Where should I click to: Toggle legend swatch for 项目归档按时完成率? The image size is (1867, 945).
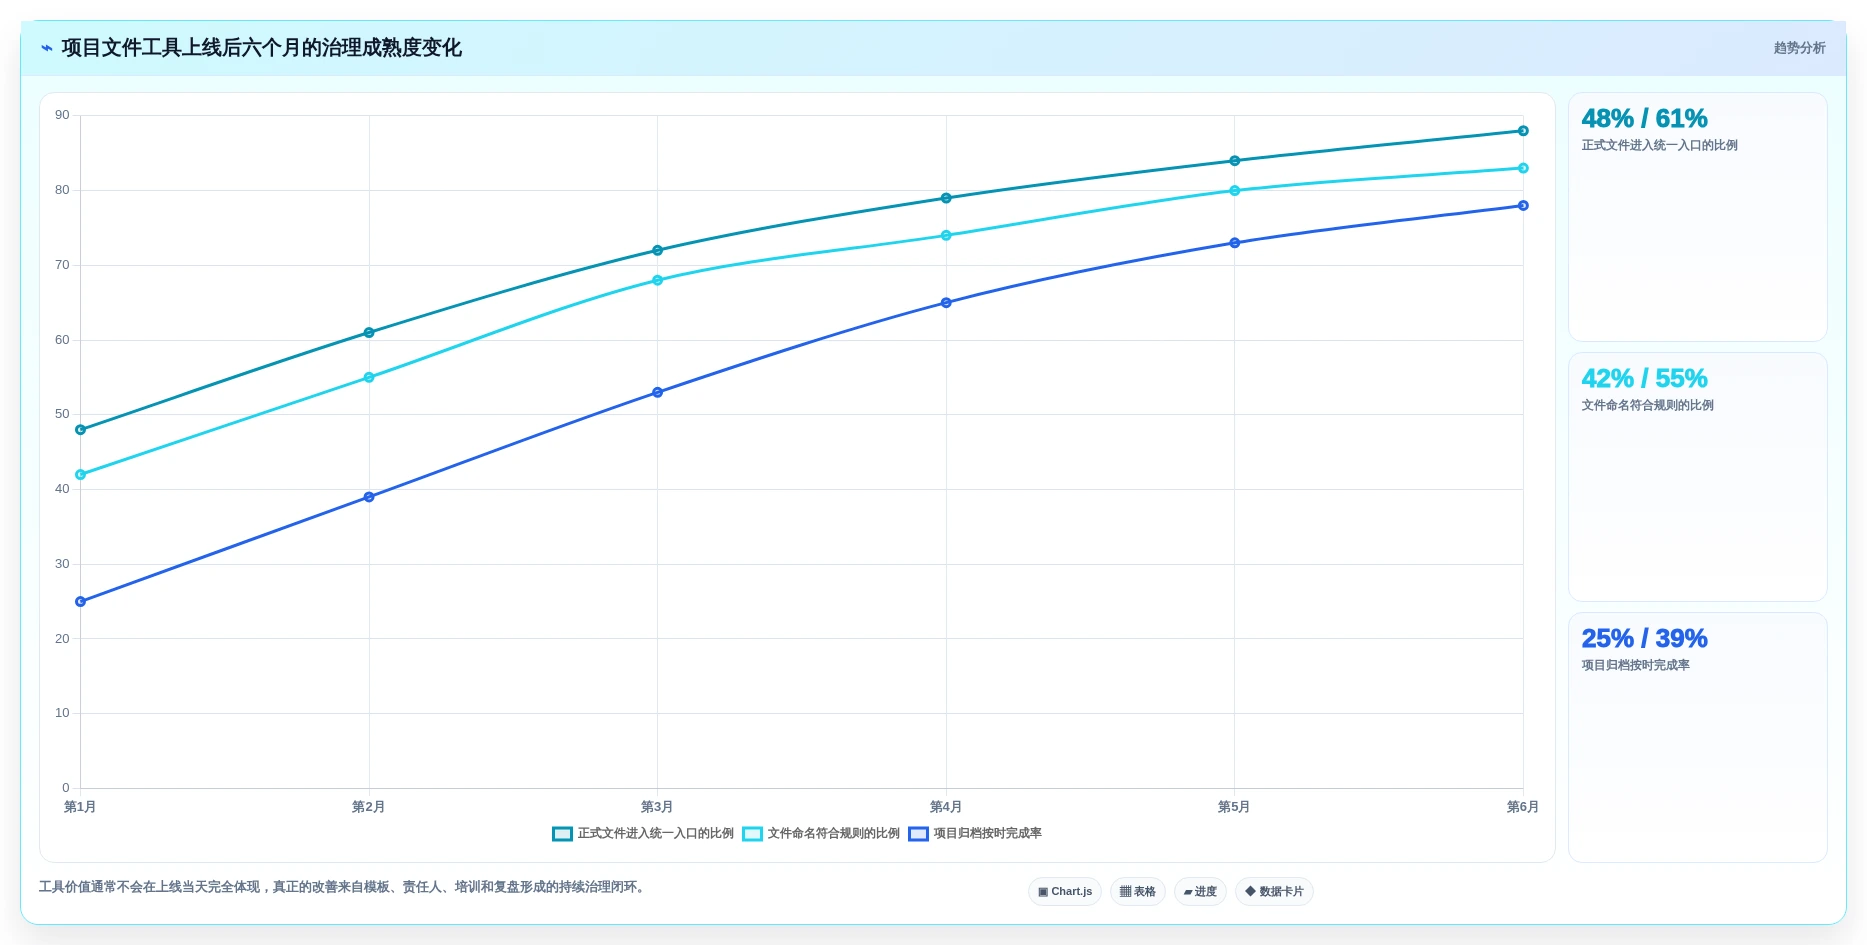pos(918,834)
